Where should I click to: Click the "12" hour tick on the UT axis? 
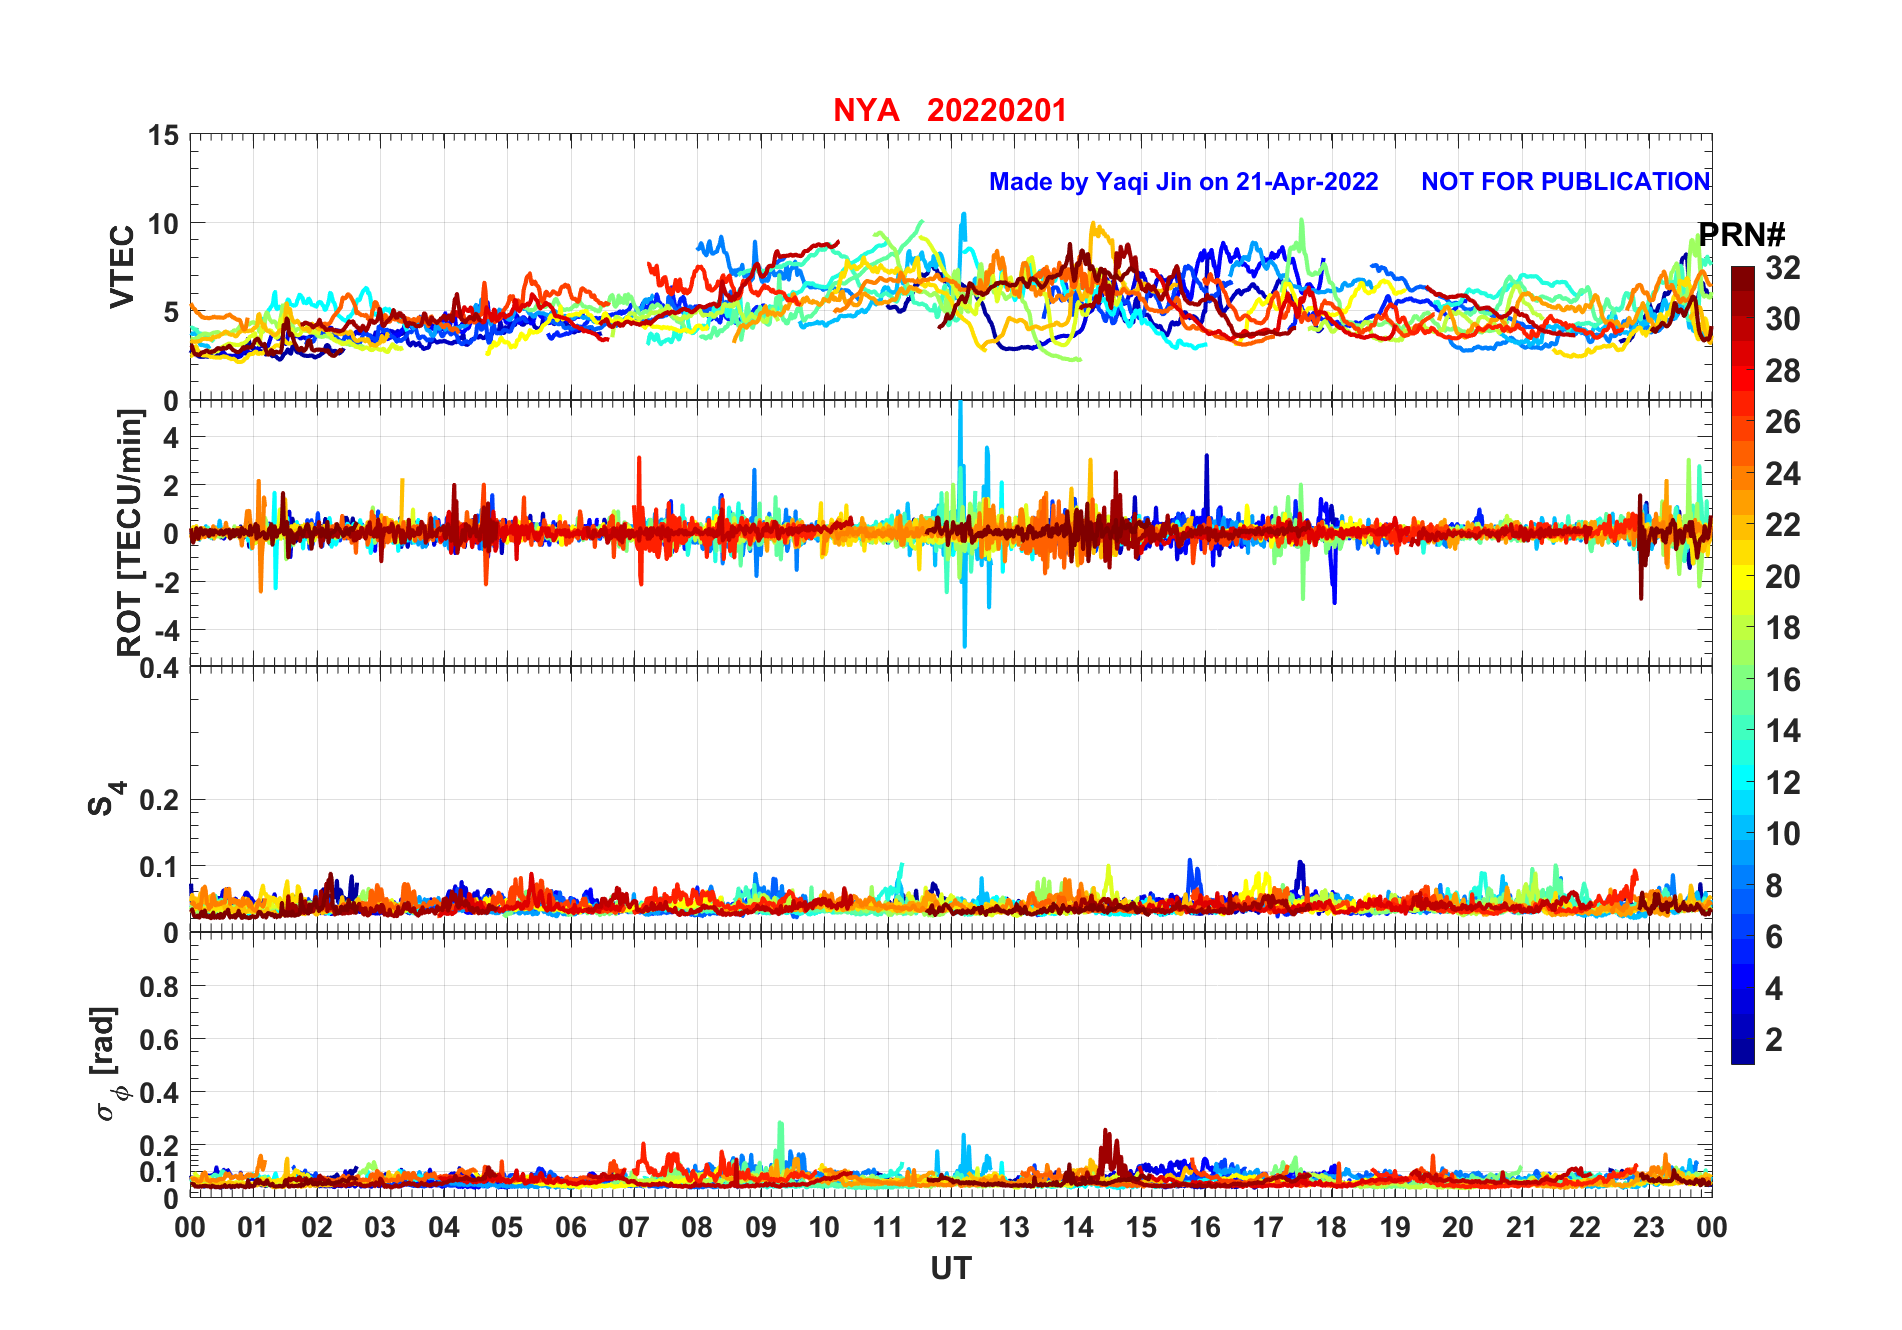tap(951, 1227)
